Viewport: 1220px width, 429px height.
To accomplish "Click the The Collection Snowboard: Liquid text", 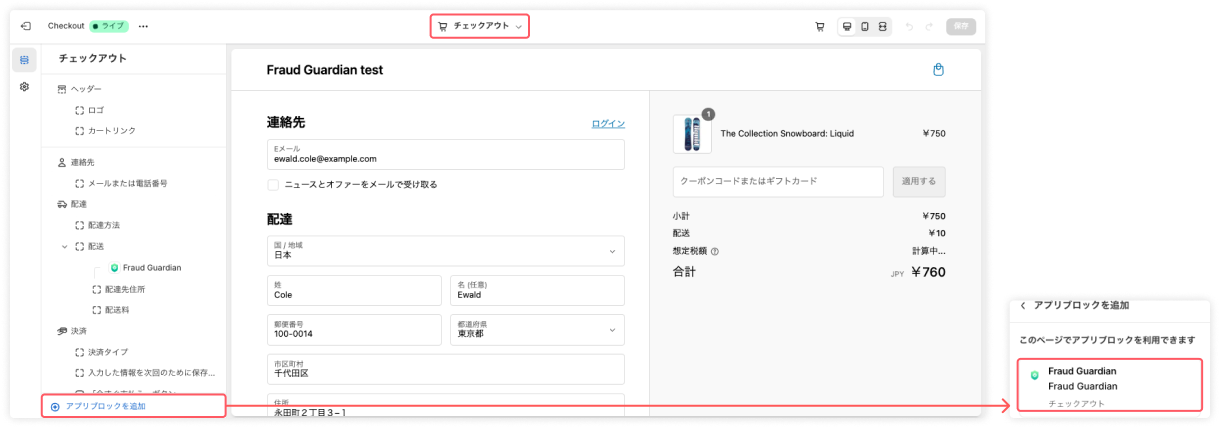I will [787, 133].
